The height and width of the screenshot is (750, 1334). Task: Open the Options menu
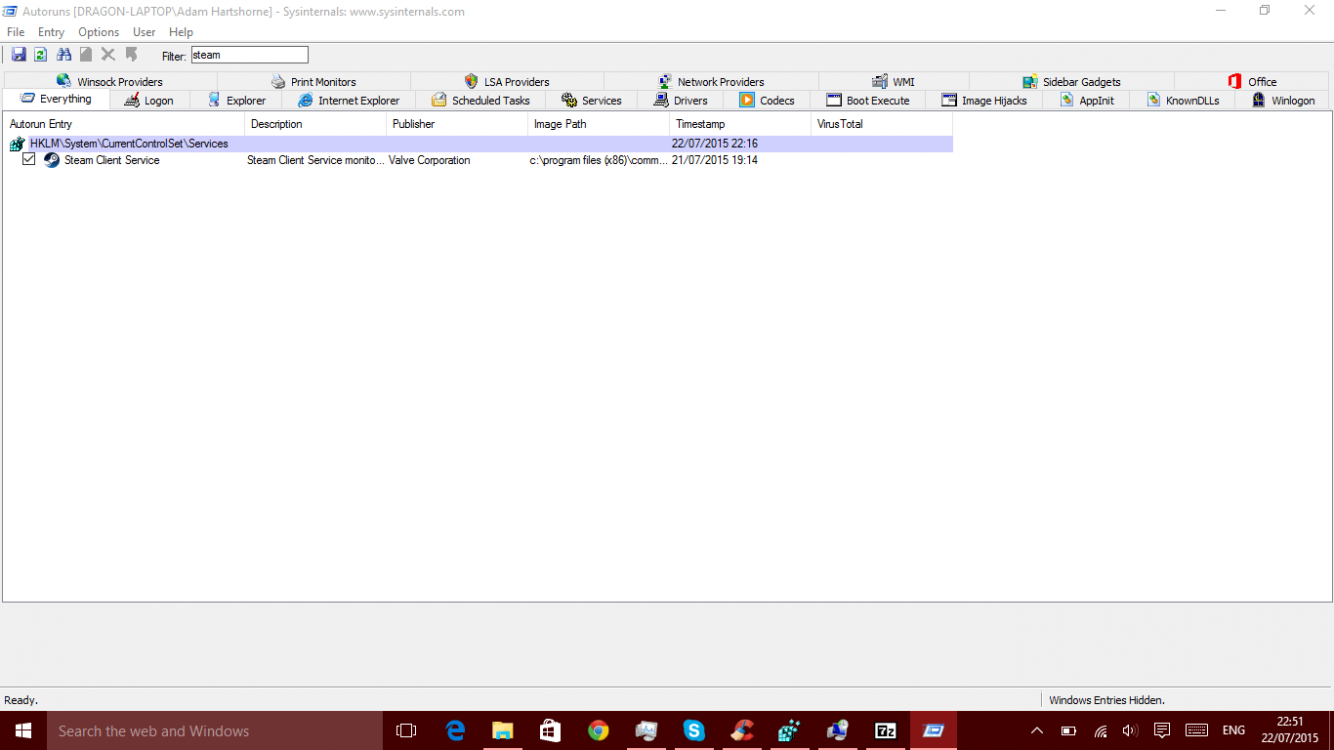[x=99, y=32]
